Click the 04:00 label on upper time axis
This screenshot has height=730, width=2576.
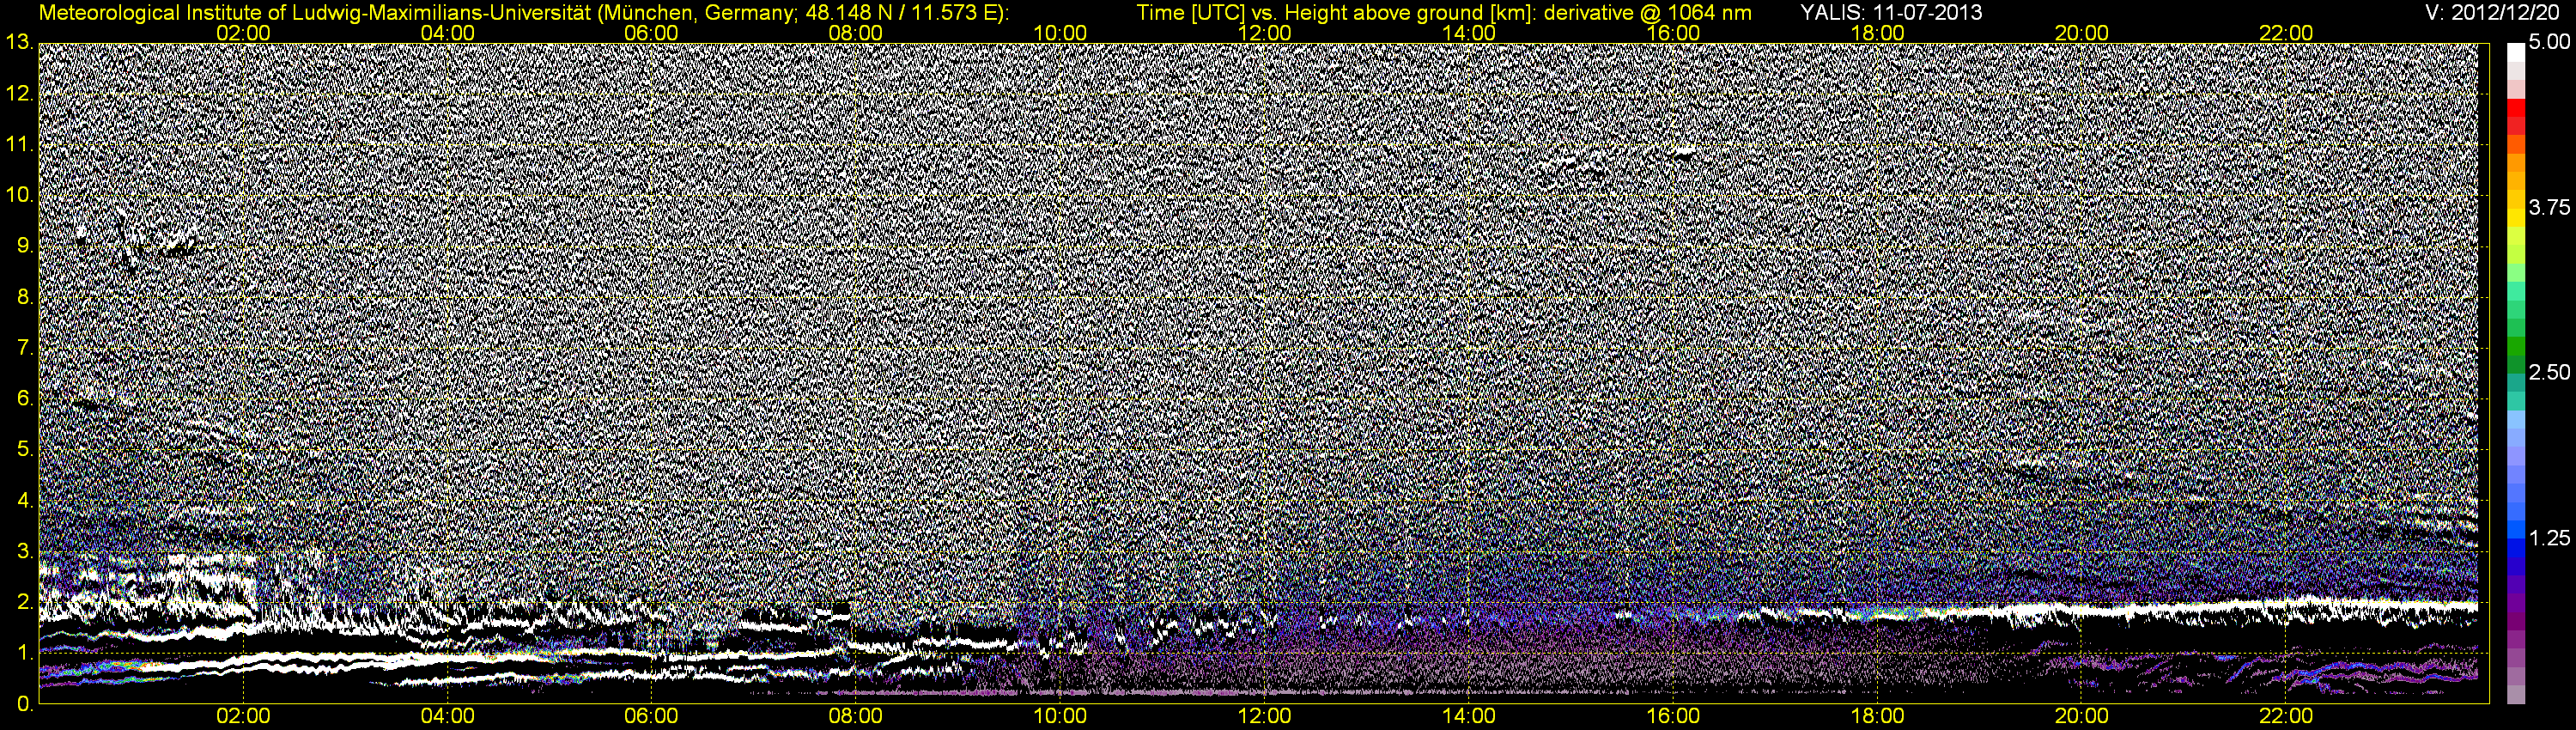point(448,33)
